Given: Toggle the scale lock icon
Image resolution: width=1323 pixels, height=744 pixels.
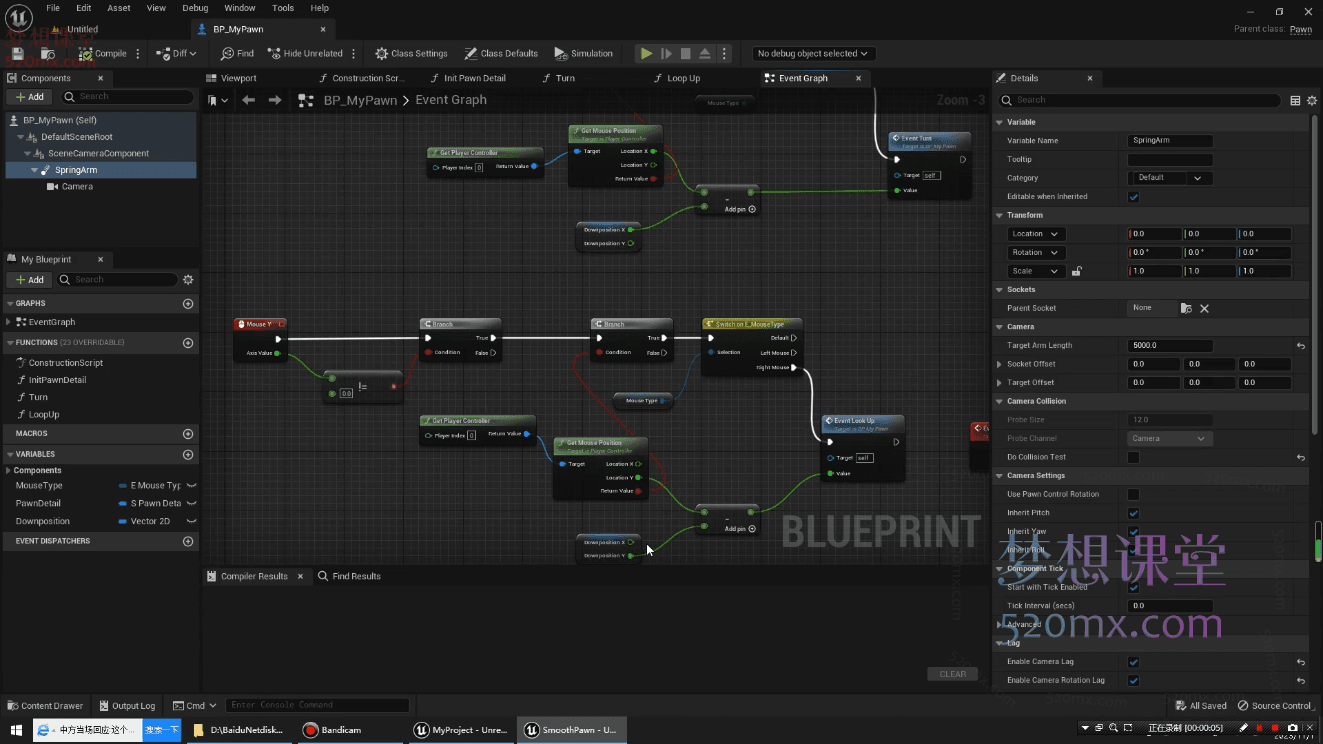Looking at the screenshot, I should click(x=1076, y=271).
